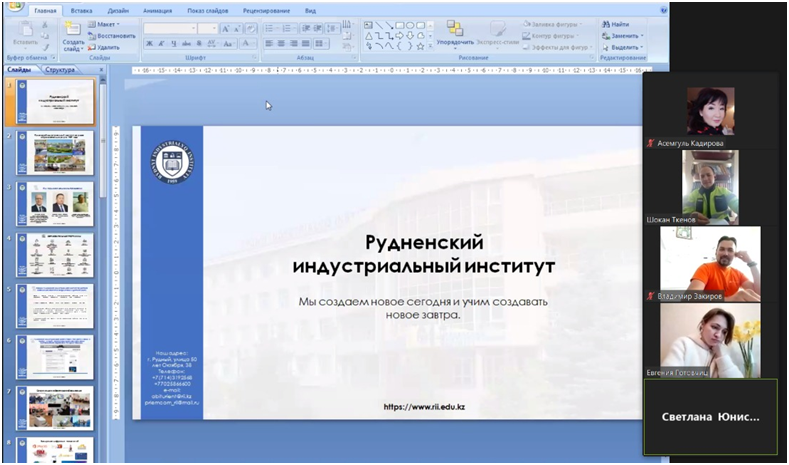Click the Decrease Indent icon
Screen dimensions: 789x465
(305, 29)
